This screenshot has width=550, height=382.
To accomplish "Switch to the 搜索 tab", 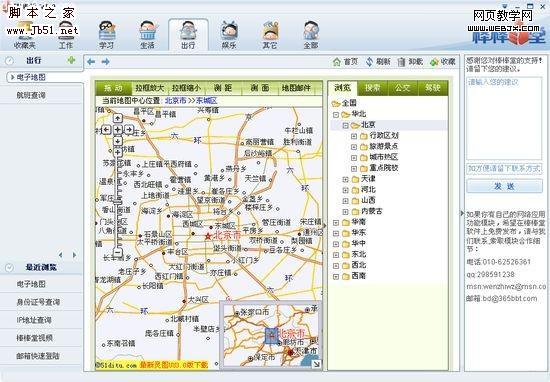I will pyautogui.click(x=373, y=88).
